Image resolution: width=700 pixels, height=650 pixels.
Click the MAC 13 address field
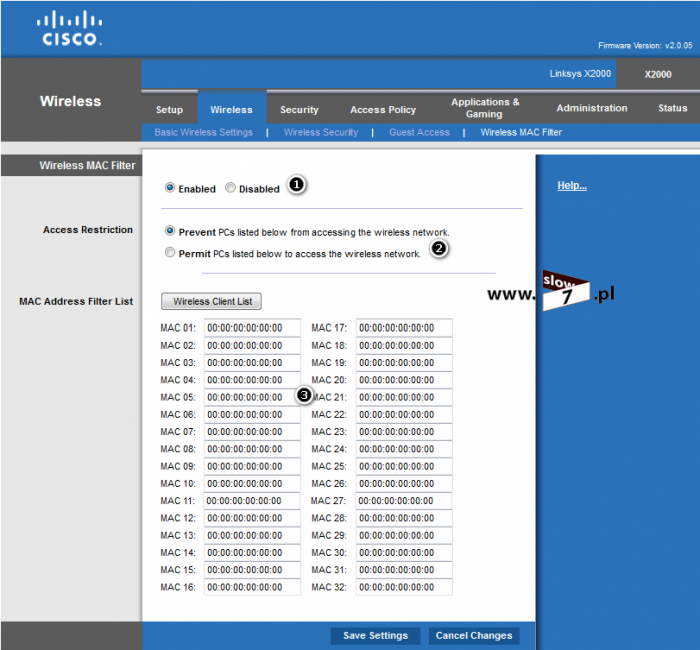[x=252, y=535]
